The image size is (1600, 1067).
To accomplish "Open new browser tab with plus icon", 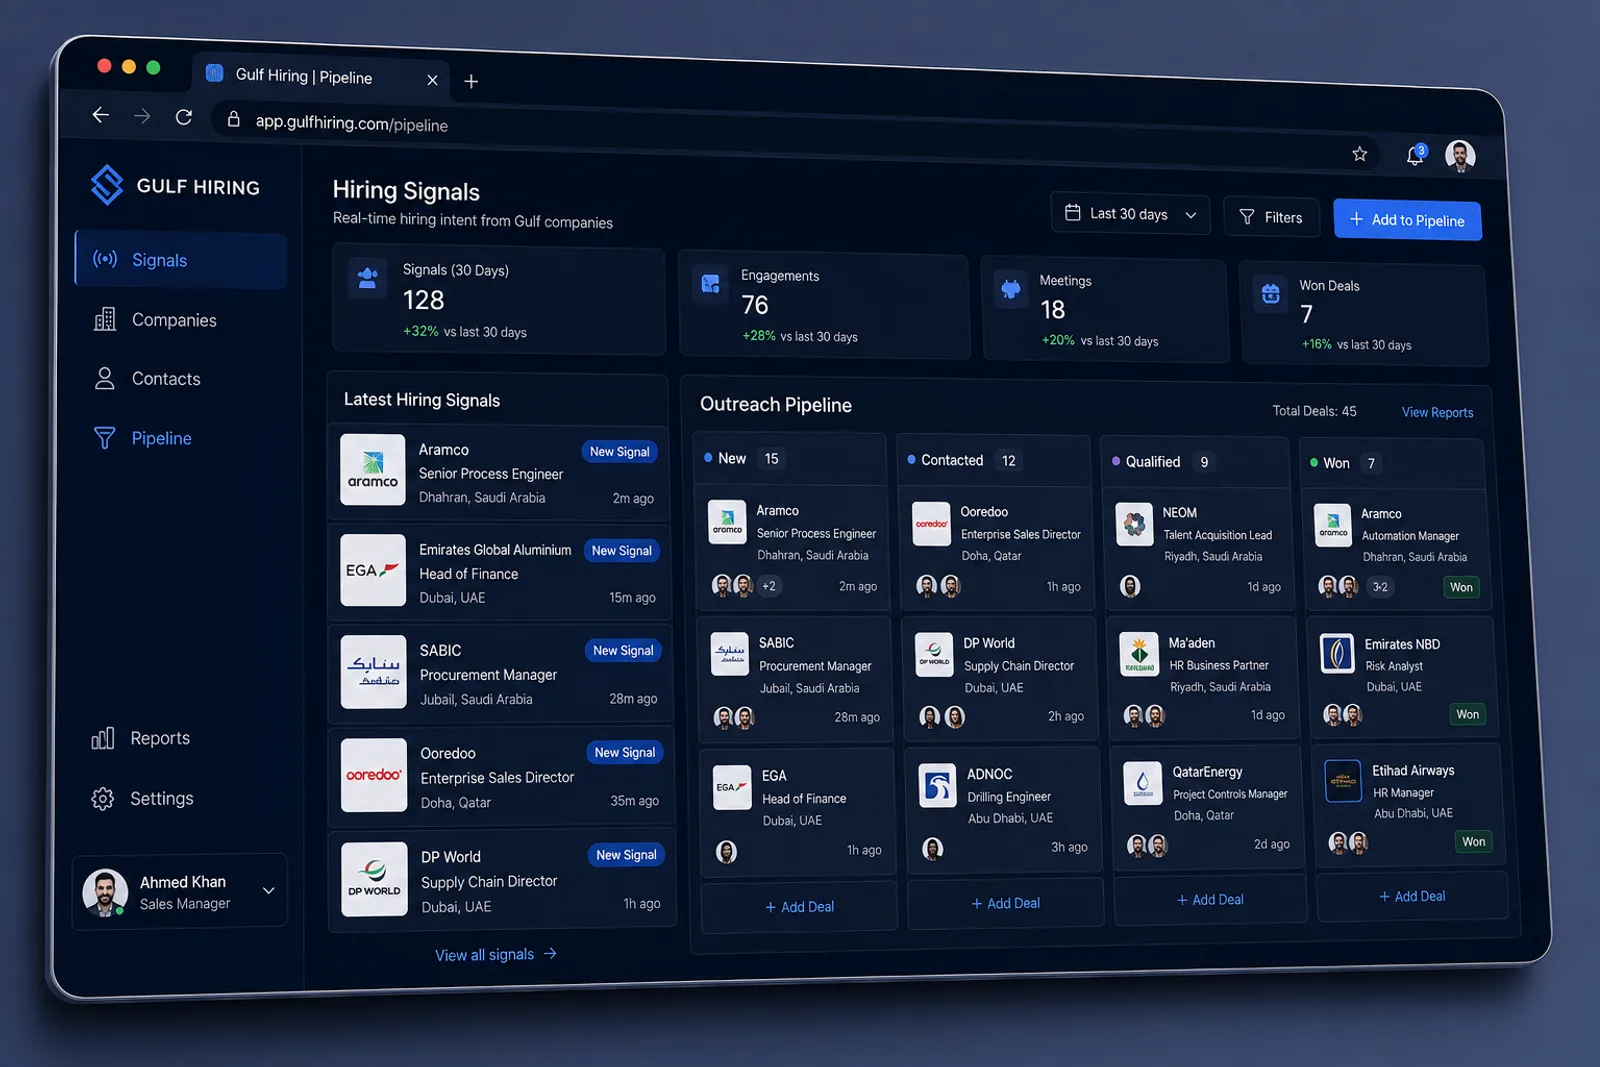I will pyautogui.click(x=471, y=81).
